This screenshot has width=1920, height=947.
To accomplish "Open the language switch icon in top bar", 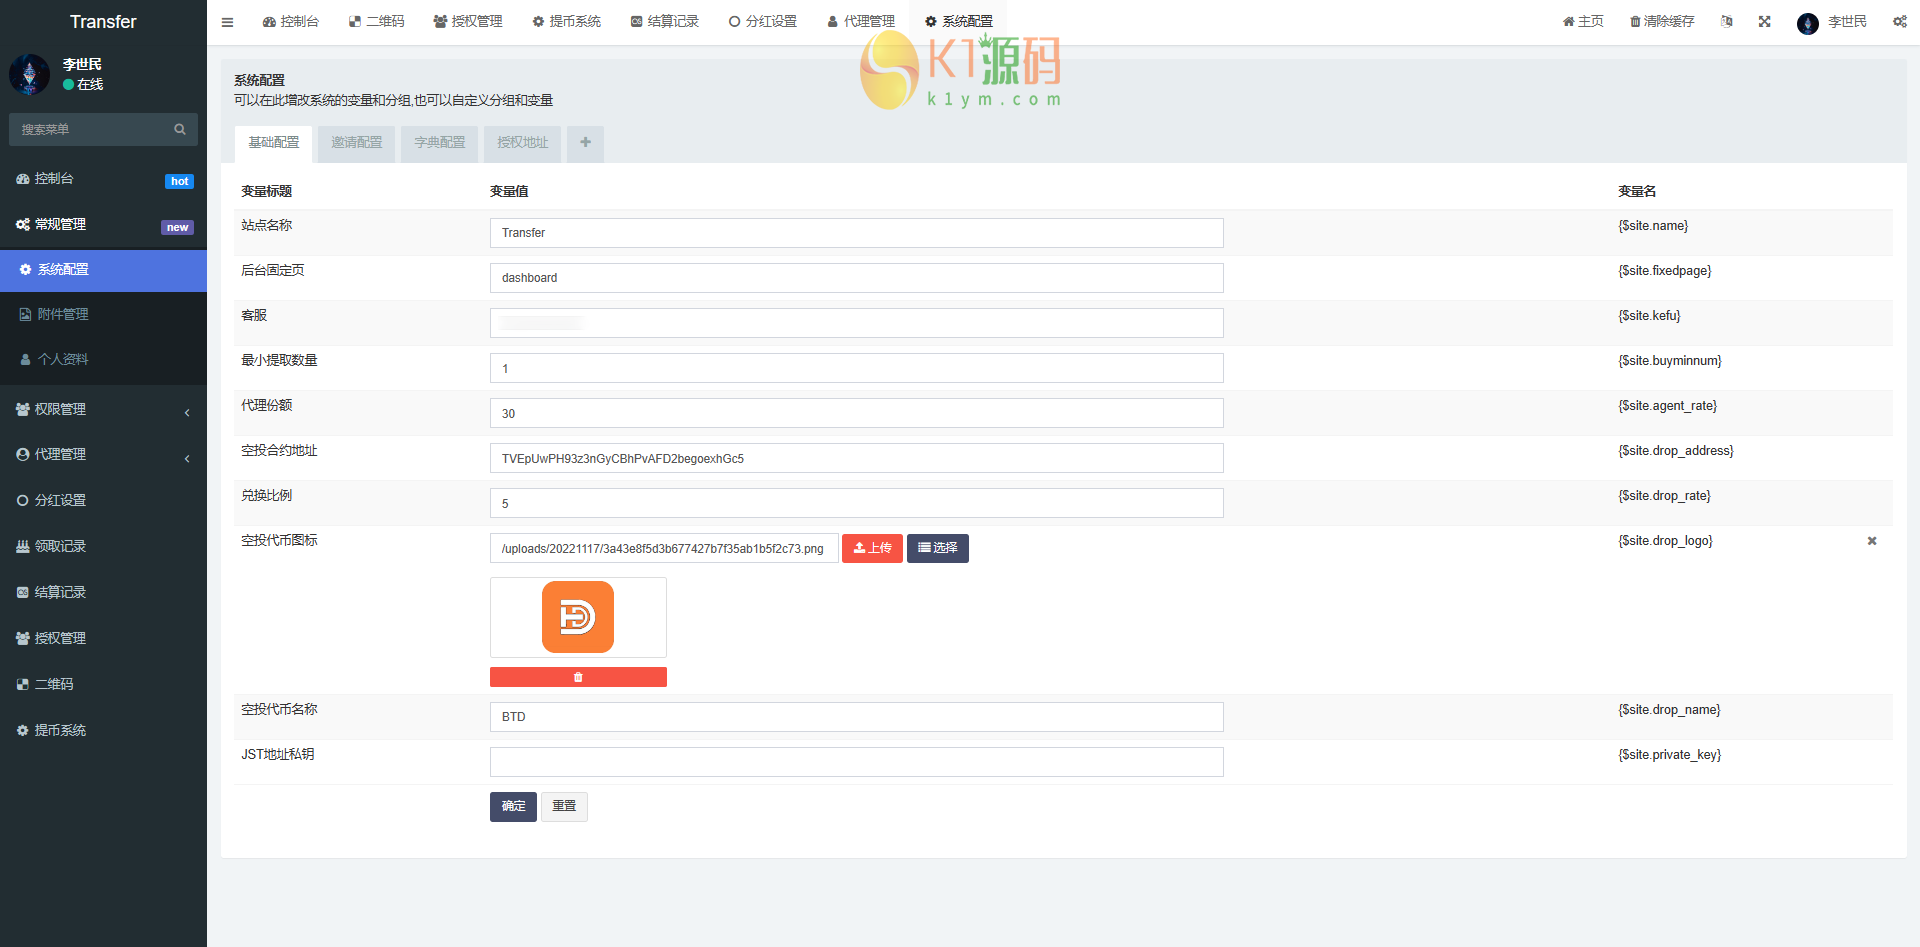I will coord(1726,22).
